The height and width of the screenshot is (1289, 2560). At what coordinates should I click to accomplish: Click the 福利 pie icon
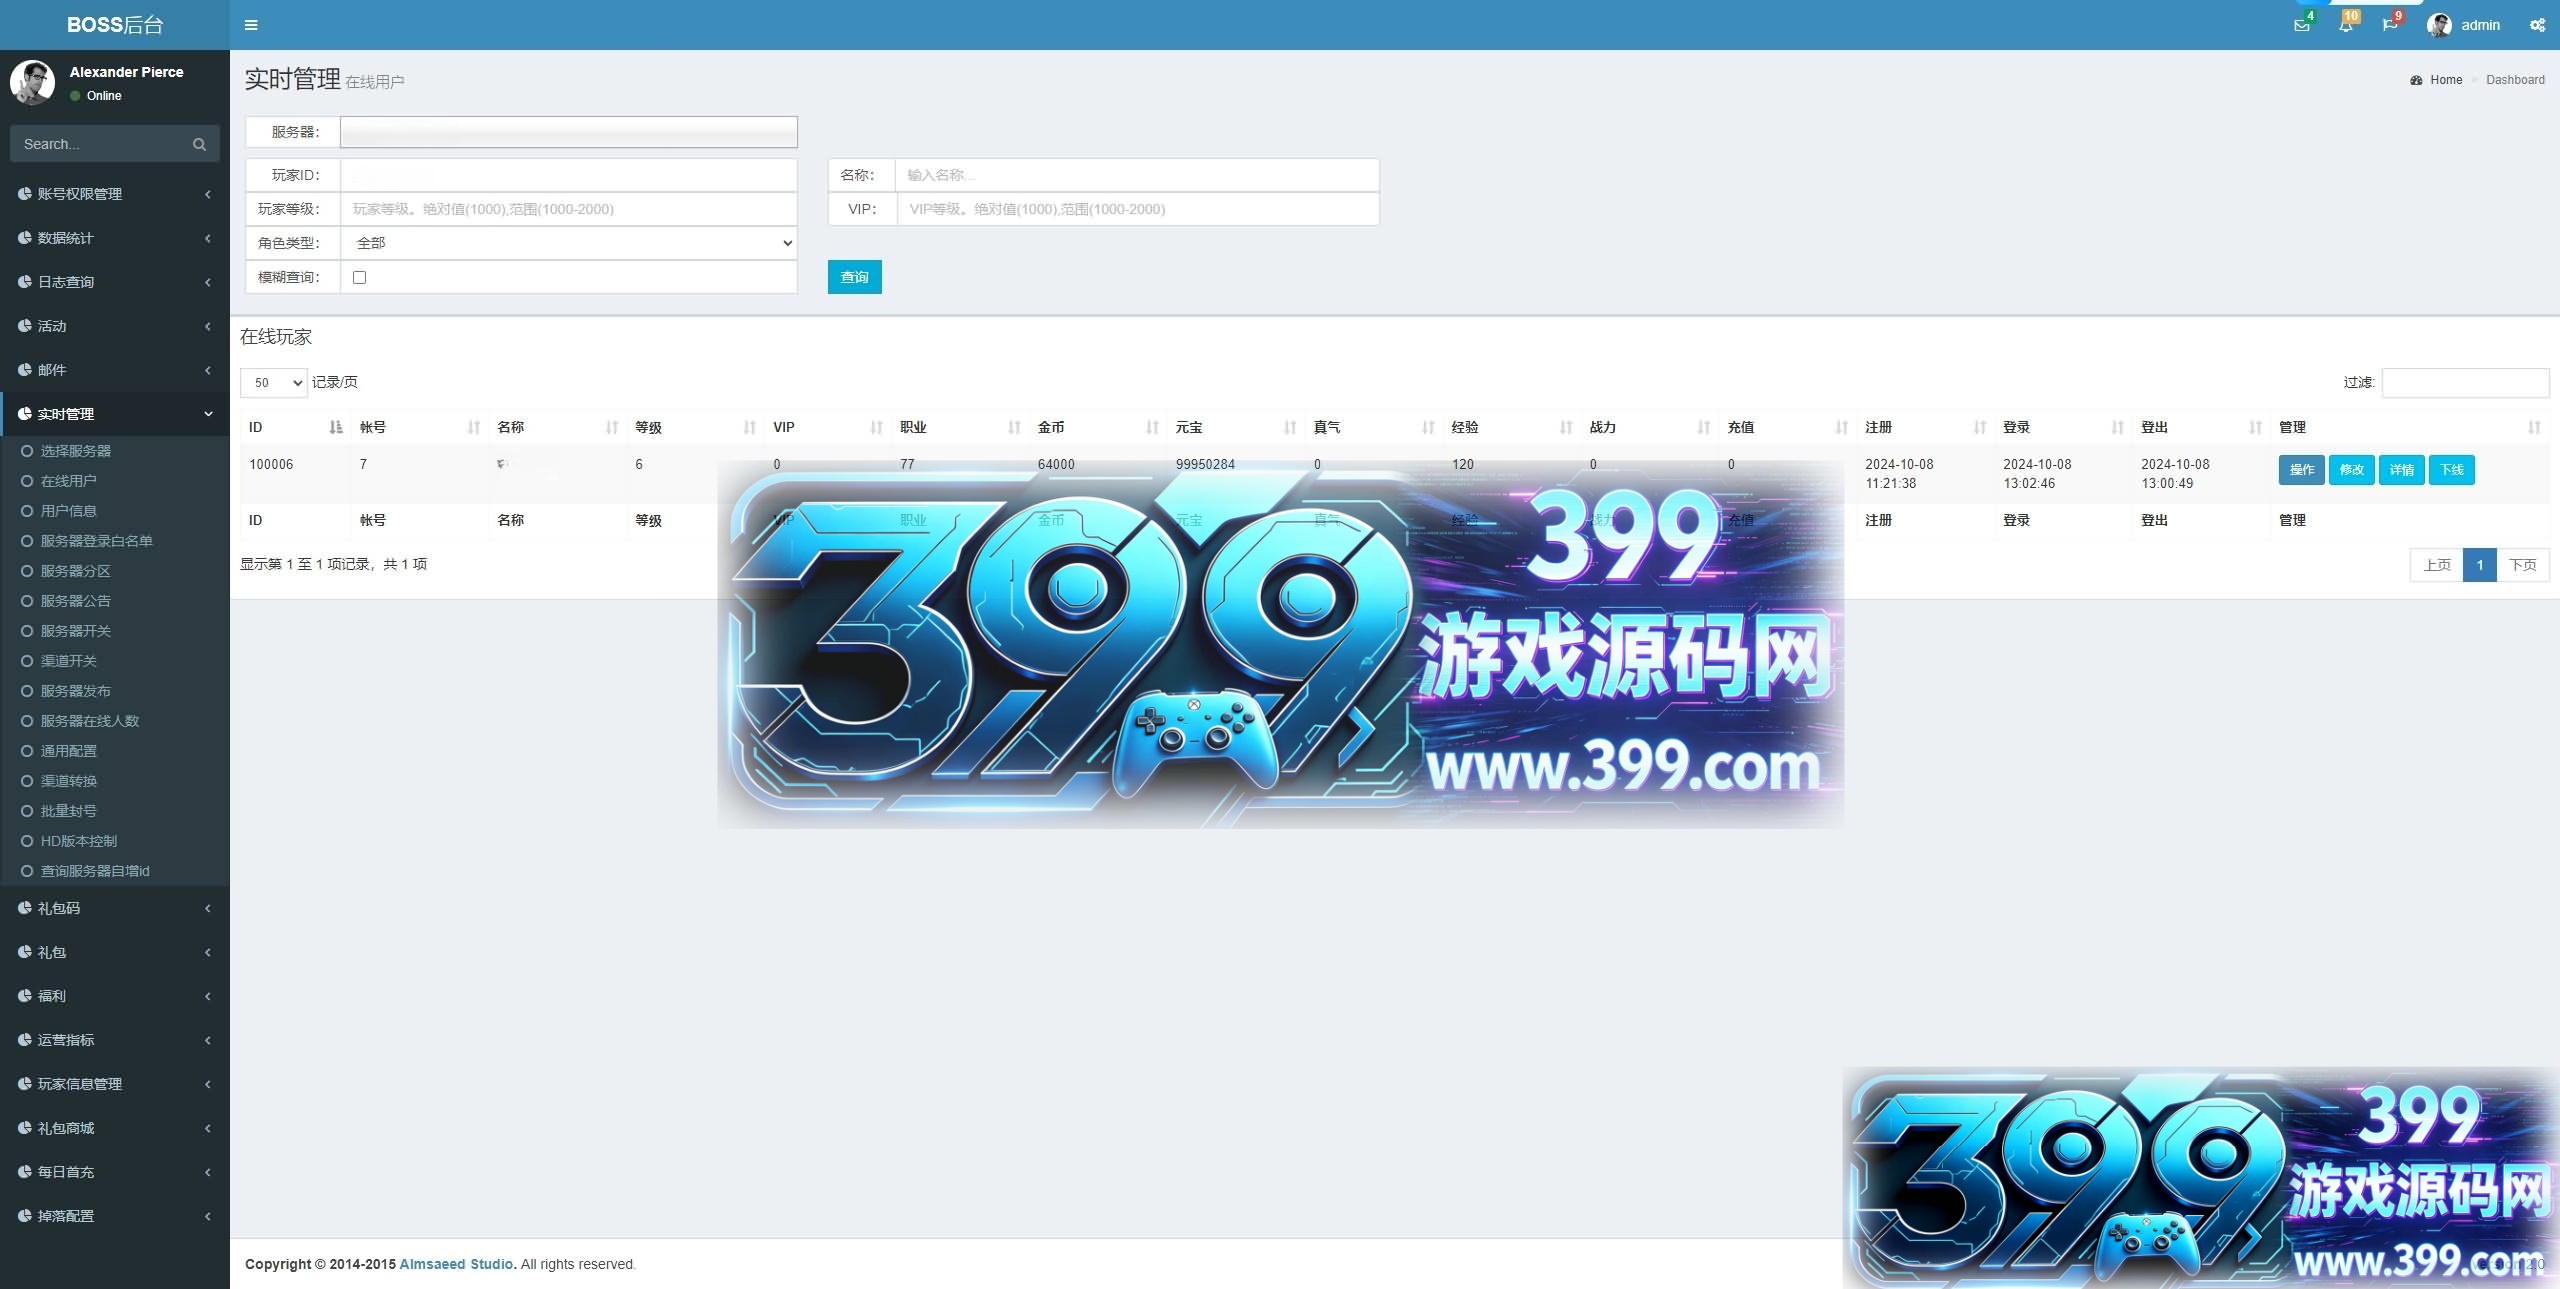[24, 996]
